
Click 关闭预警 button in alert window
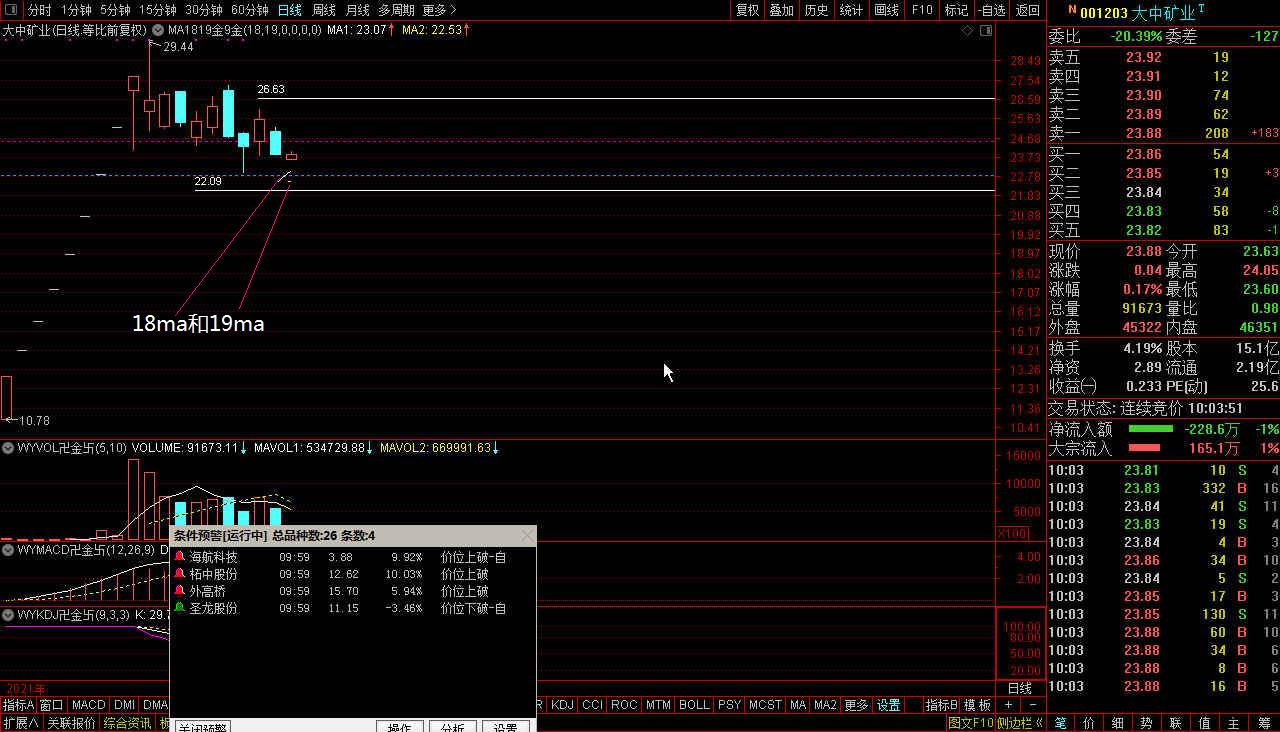202,726
